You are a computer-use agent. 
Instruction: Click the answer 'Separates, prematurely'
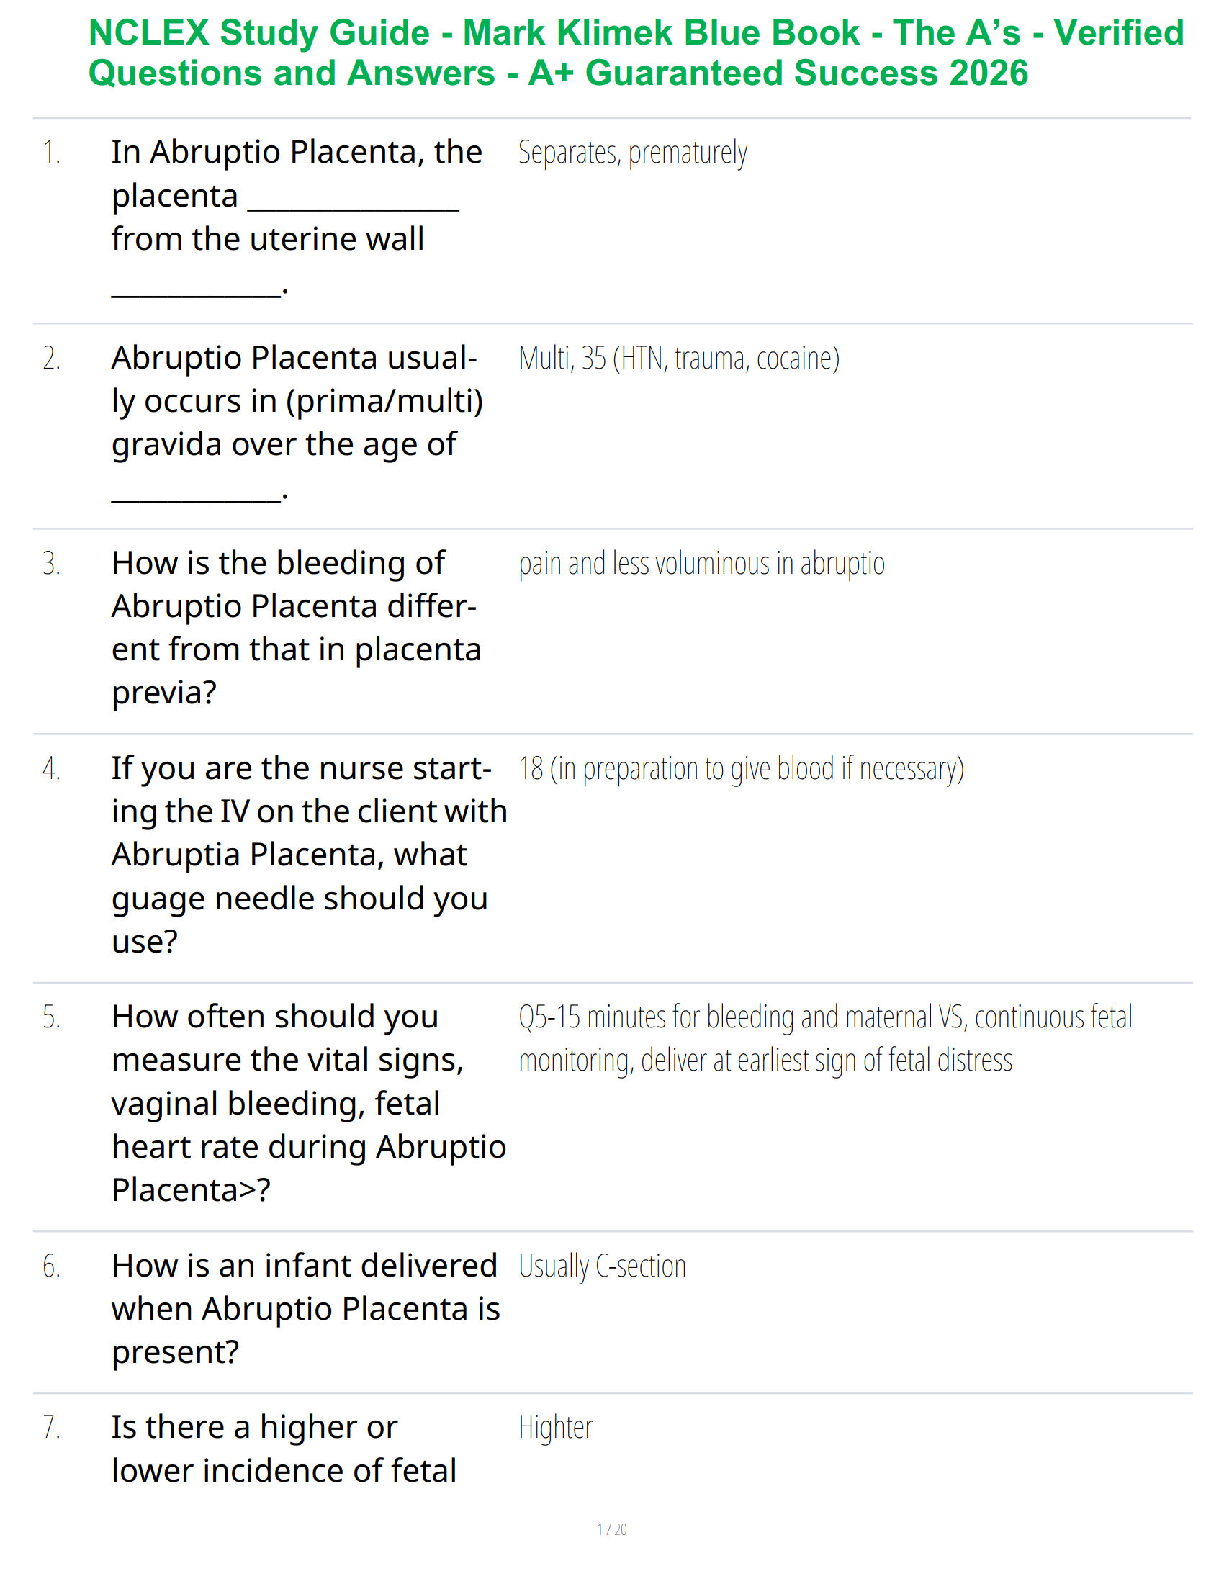pos(633,153)
